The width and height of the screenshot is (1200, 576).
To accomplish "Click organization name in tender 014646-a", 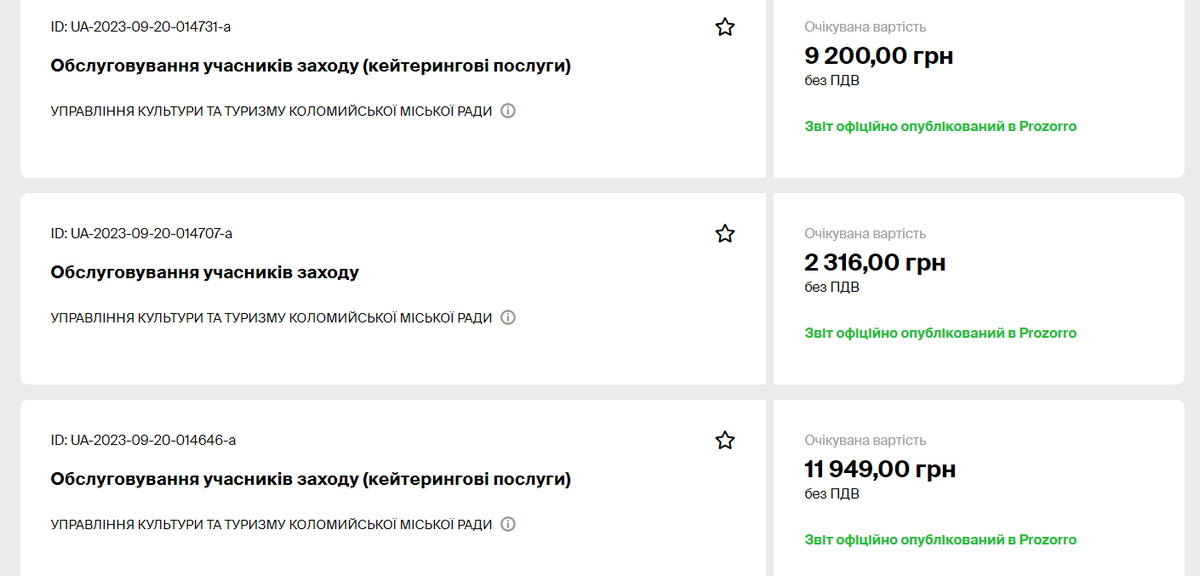I will 271,524.
